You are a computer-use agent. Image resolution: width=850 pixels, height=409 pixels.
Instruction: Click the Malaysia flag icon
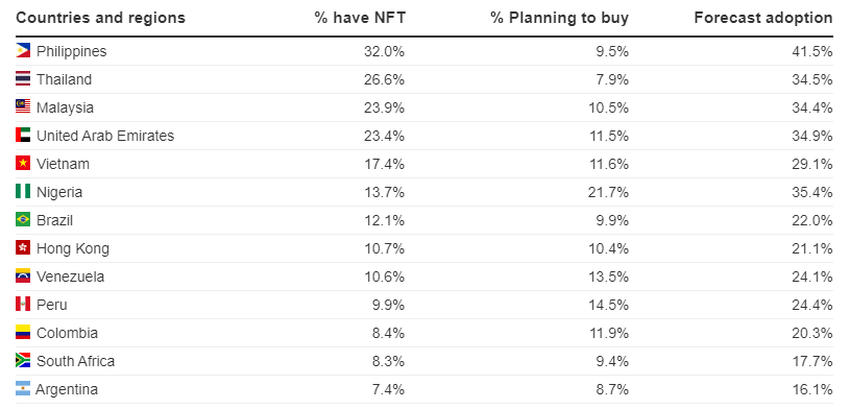click(23, 107)
